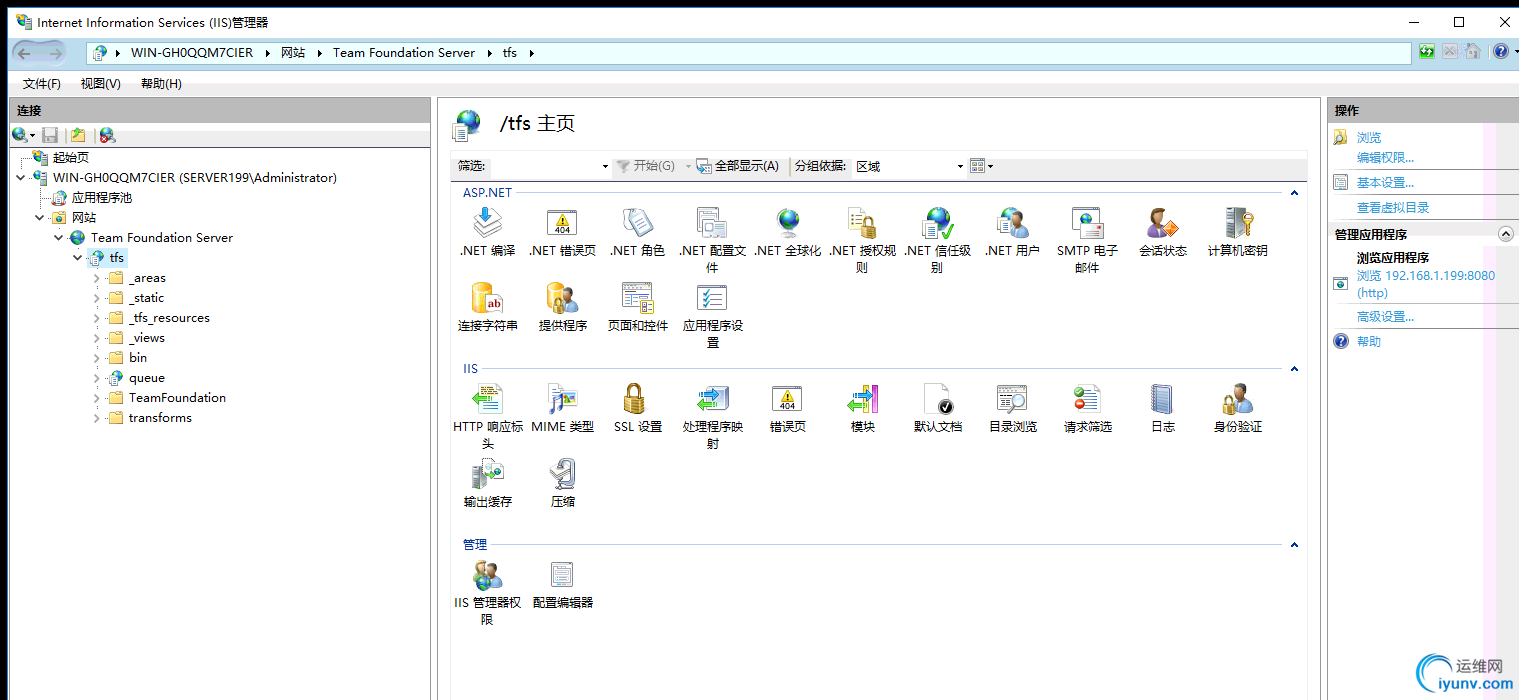Viewport: 1519px width, 700px height.
Task: Select 应用程序池 in the connections tree
Action: [102, 198]
